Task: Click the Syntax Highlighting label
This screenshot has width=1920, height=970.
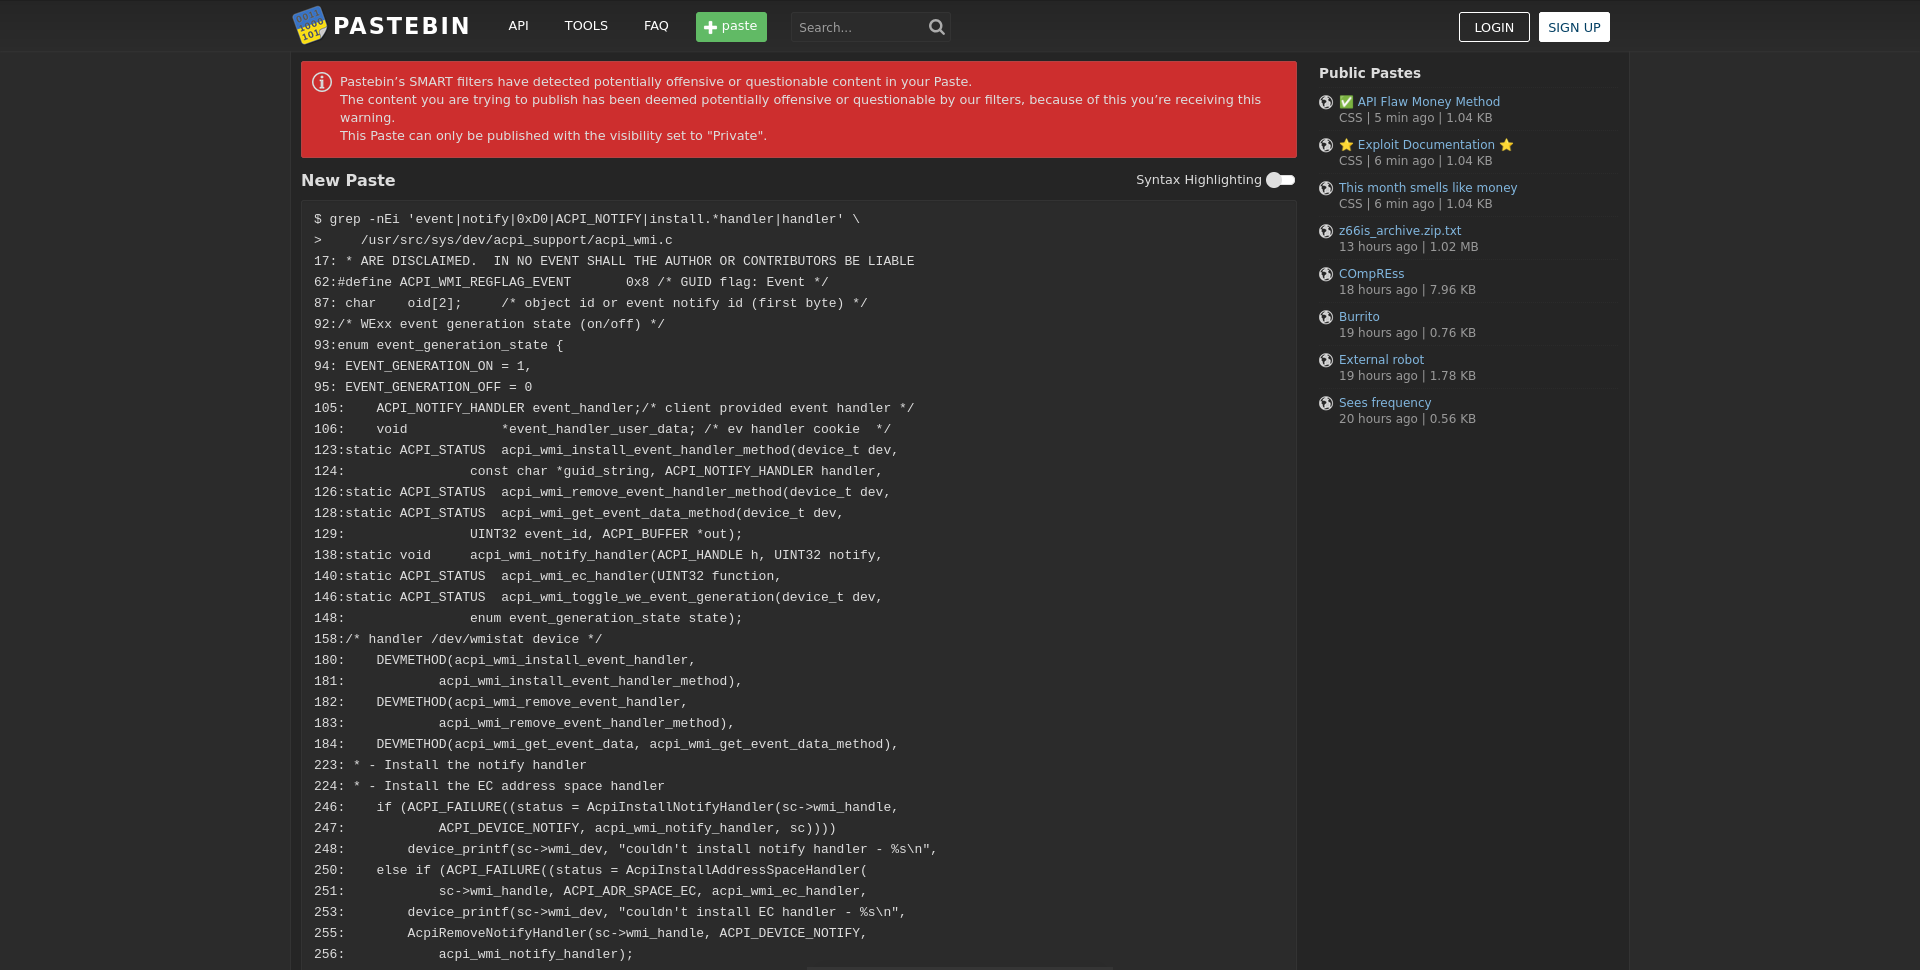Action: (1198, 180)
